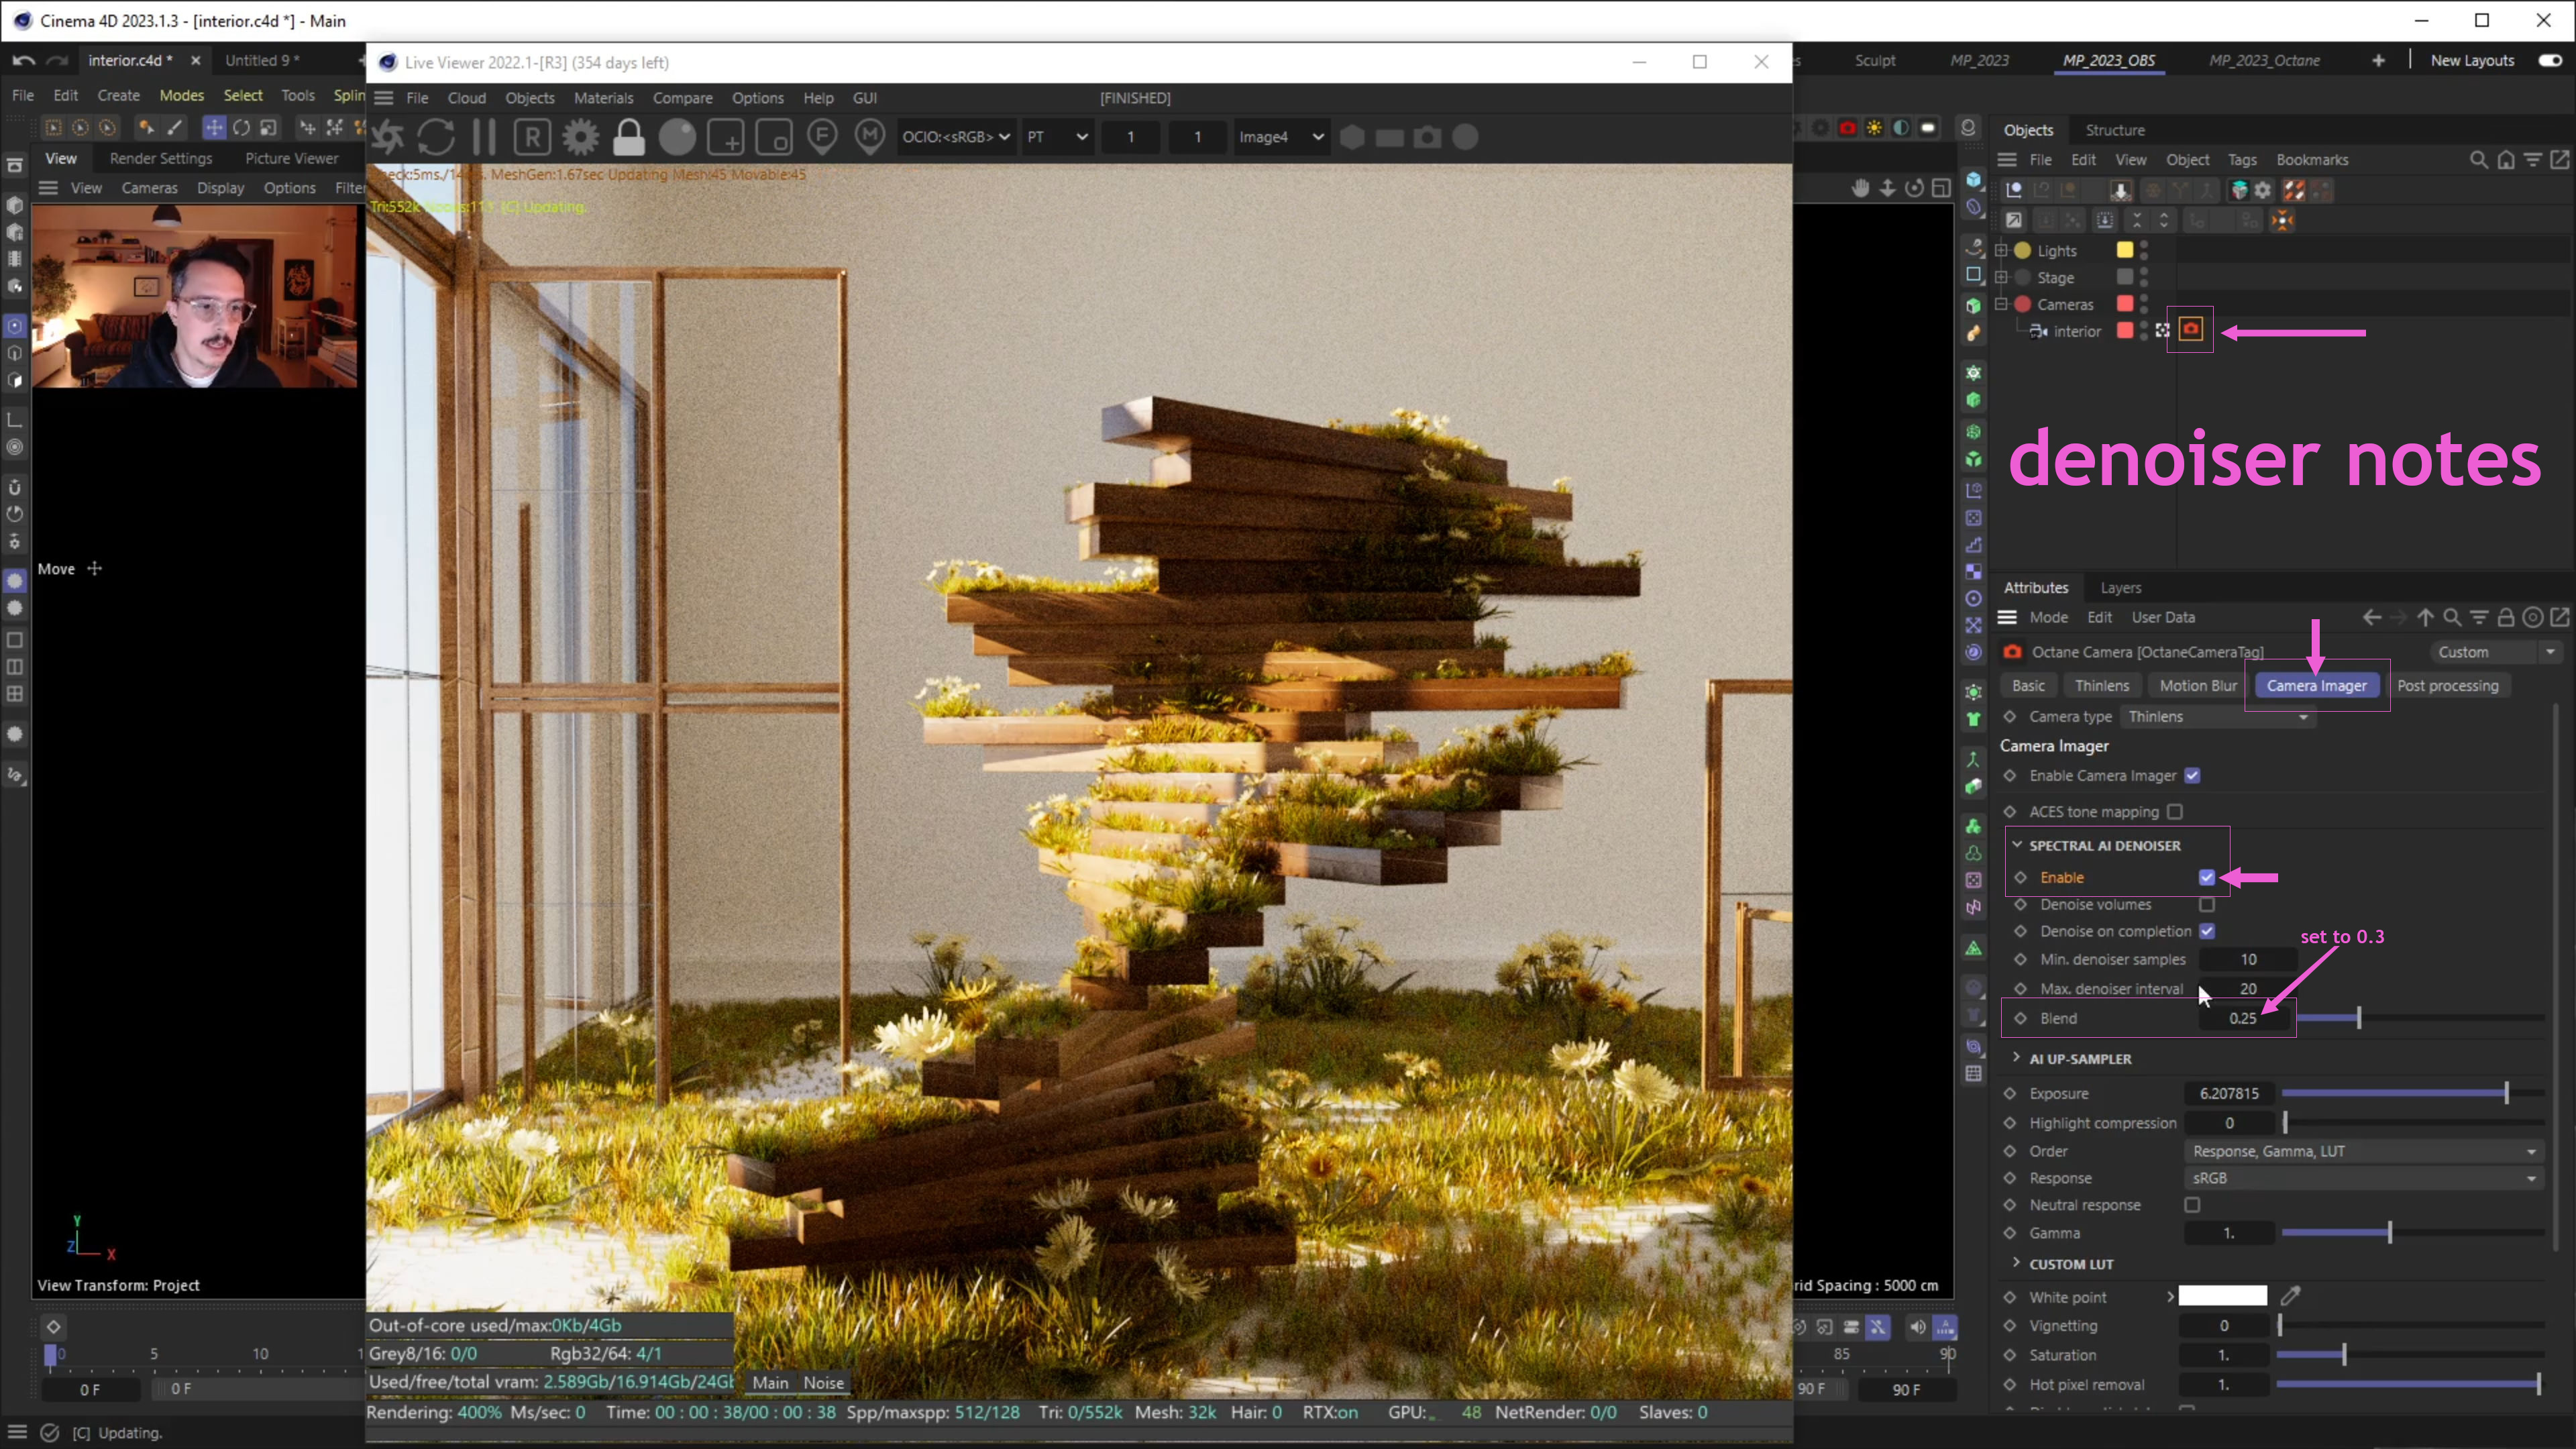Click the material picker M icon

(870, 137)
